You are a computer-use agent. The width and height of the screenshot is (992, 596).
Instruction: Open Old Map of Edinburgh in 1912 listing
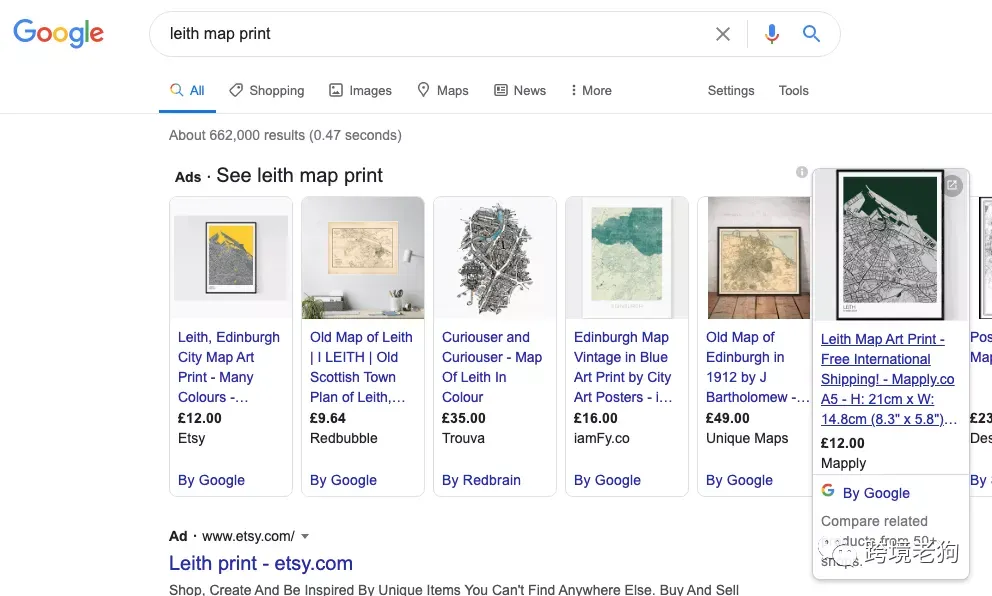point(757,367)
